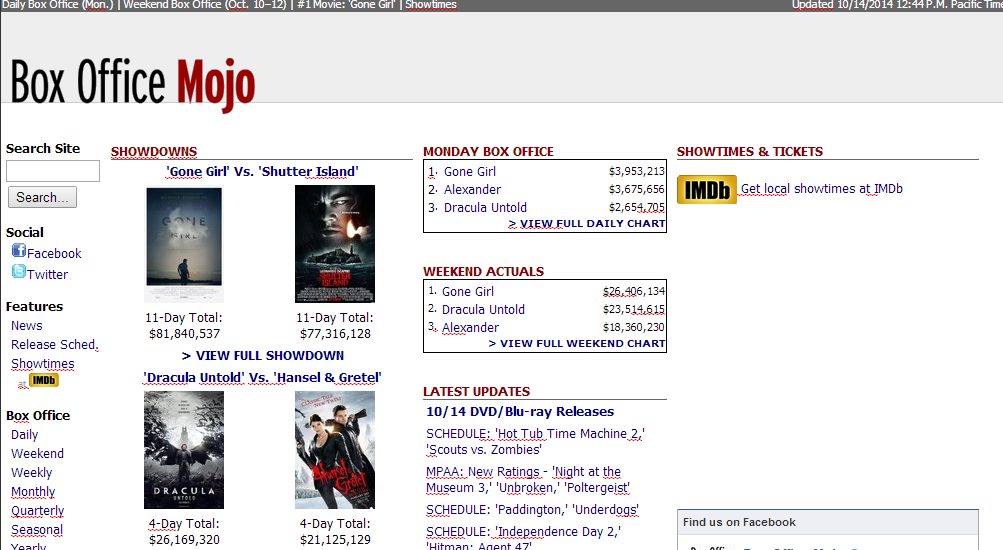
Task: Click Get local showtimes at IMDb
Action: click(x=821, y=189)
